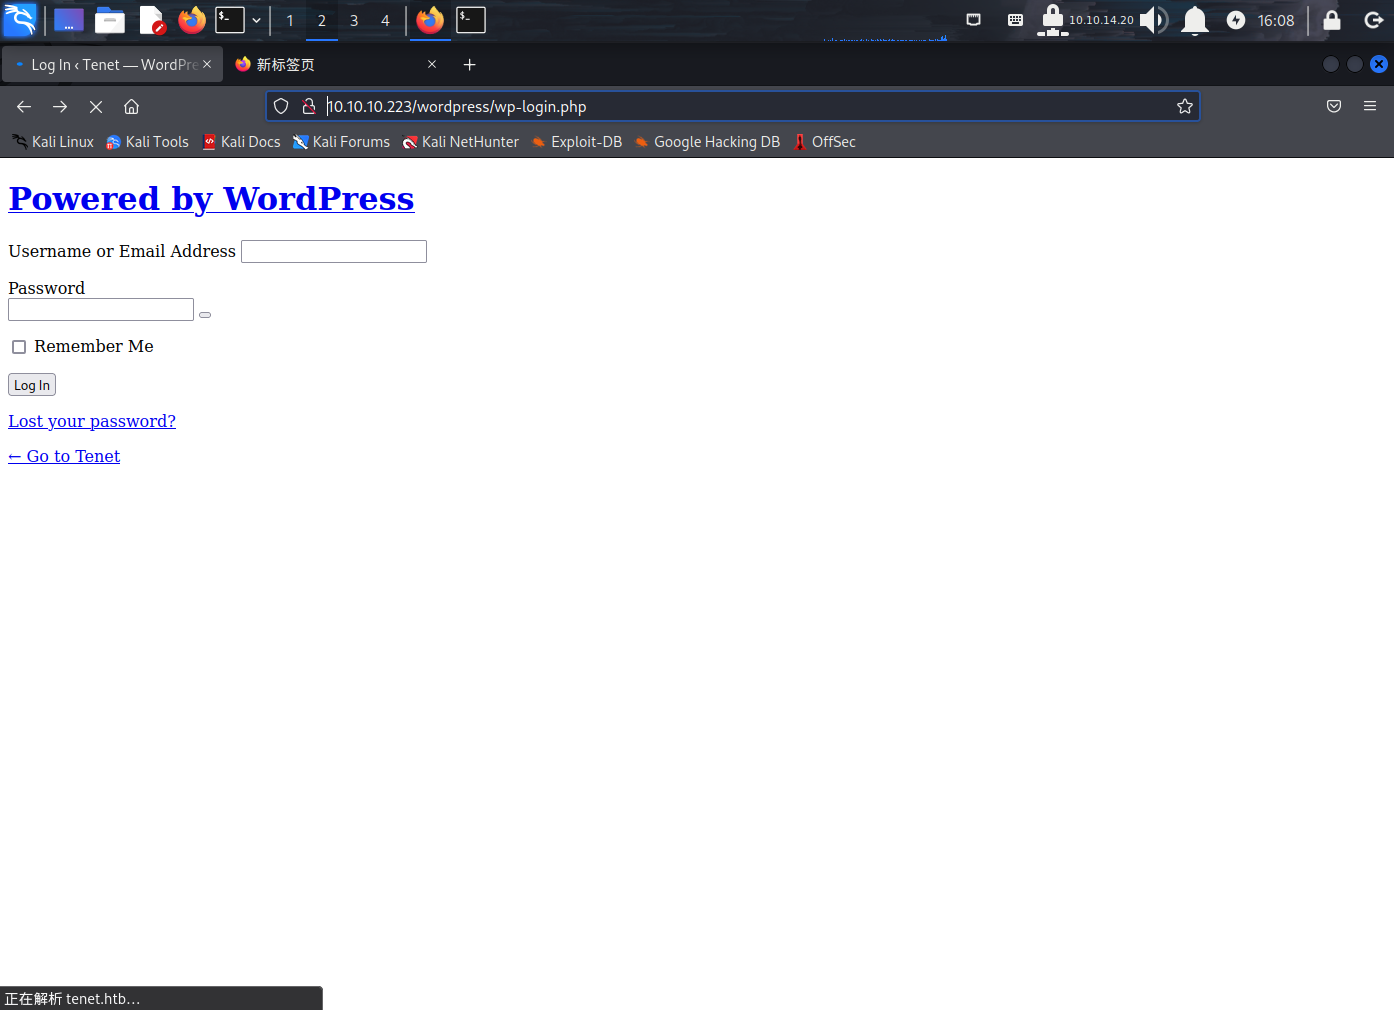1394x1010 pixels.
Task: Click the VPN network status icon
Action: pos(1053,20)
